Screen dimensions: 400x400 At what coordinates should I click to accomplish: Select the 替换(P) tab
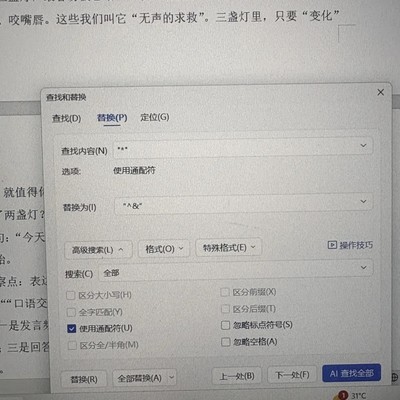112,118
